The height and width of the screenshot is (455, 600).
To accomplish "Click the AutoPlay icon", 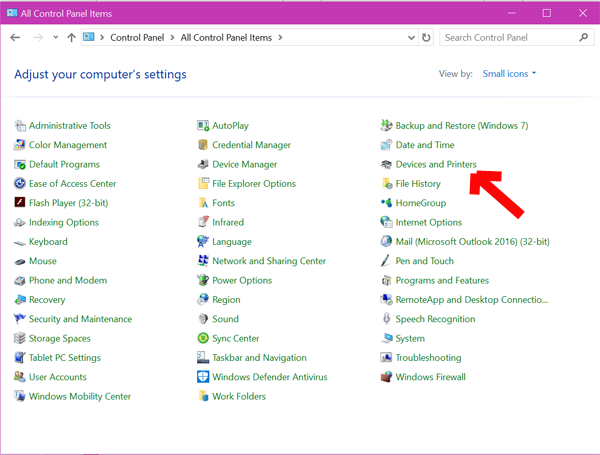I will click(x=203, y=126).
